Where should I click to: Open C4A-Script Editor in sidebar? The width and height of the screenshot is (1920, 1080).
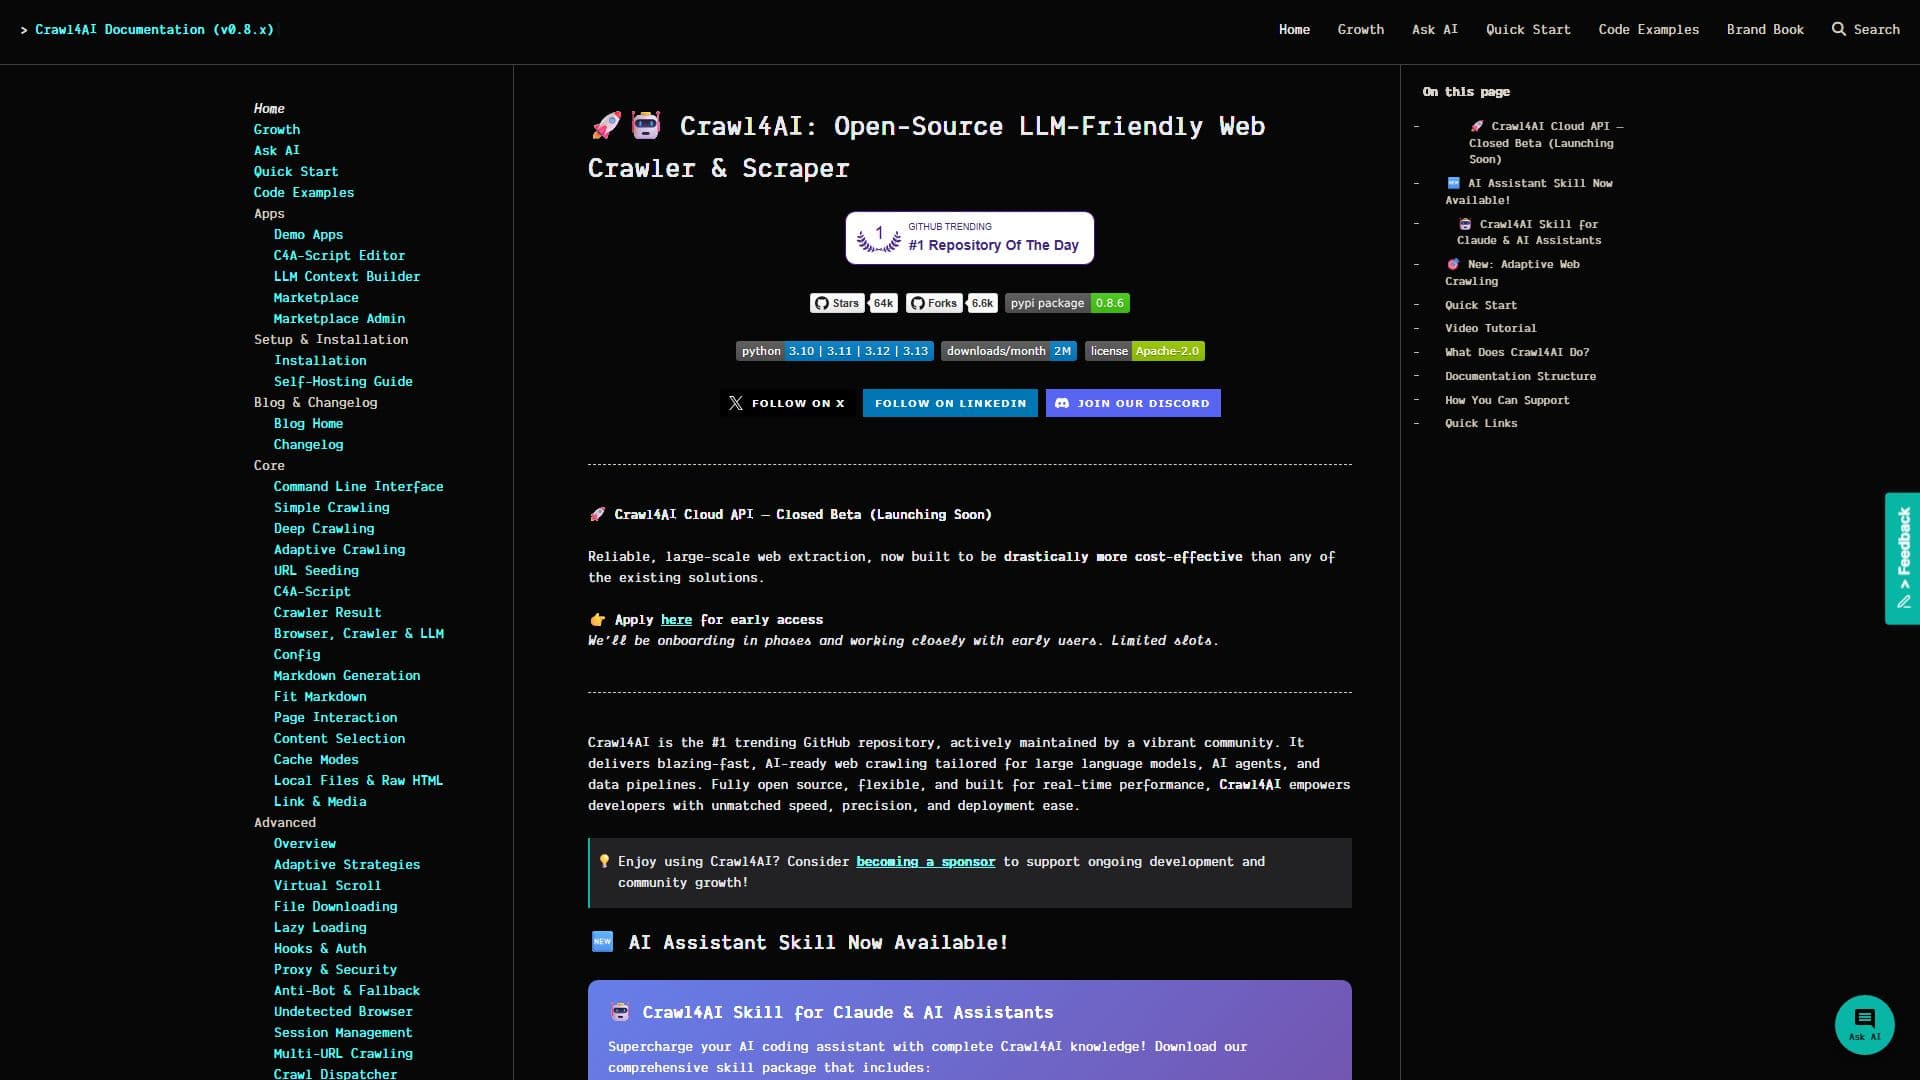(339, 256)
